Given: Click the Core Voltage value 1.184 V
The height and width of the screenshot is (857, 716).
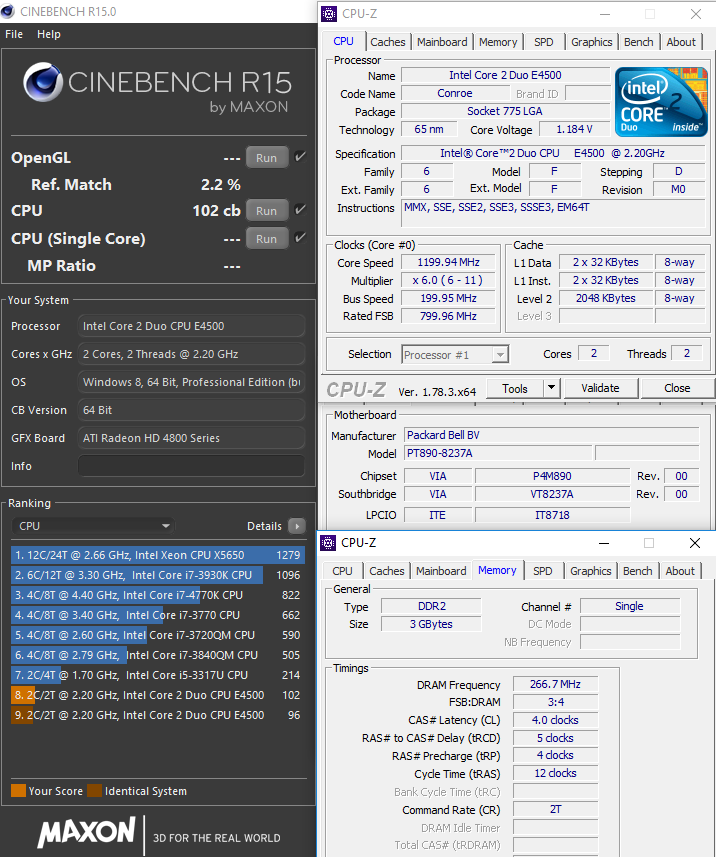Looking at the screenshot, I should [x=574, y=129].
